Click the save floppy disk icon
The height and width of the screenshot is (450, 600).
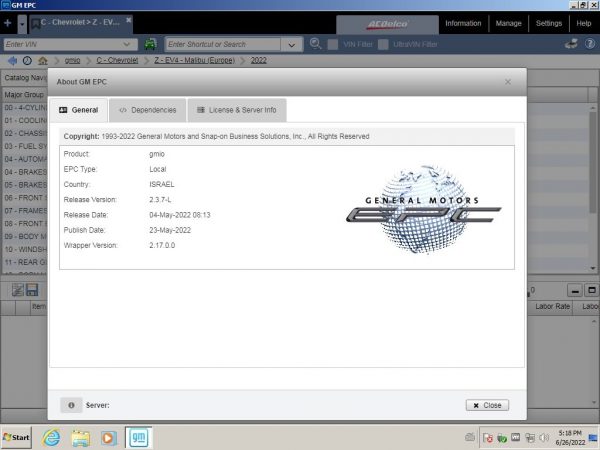[32, 290]
